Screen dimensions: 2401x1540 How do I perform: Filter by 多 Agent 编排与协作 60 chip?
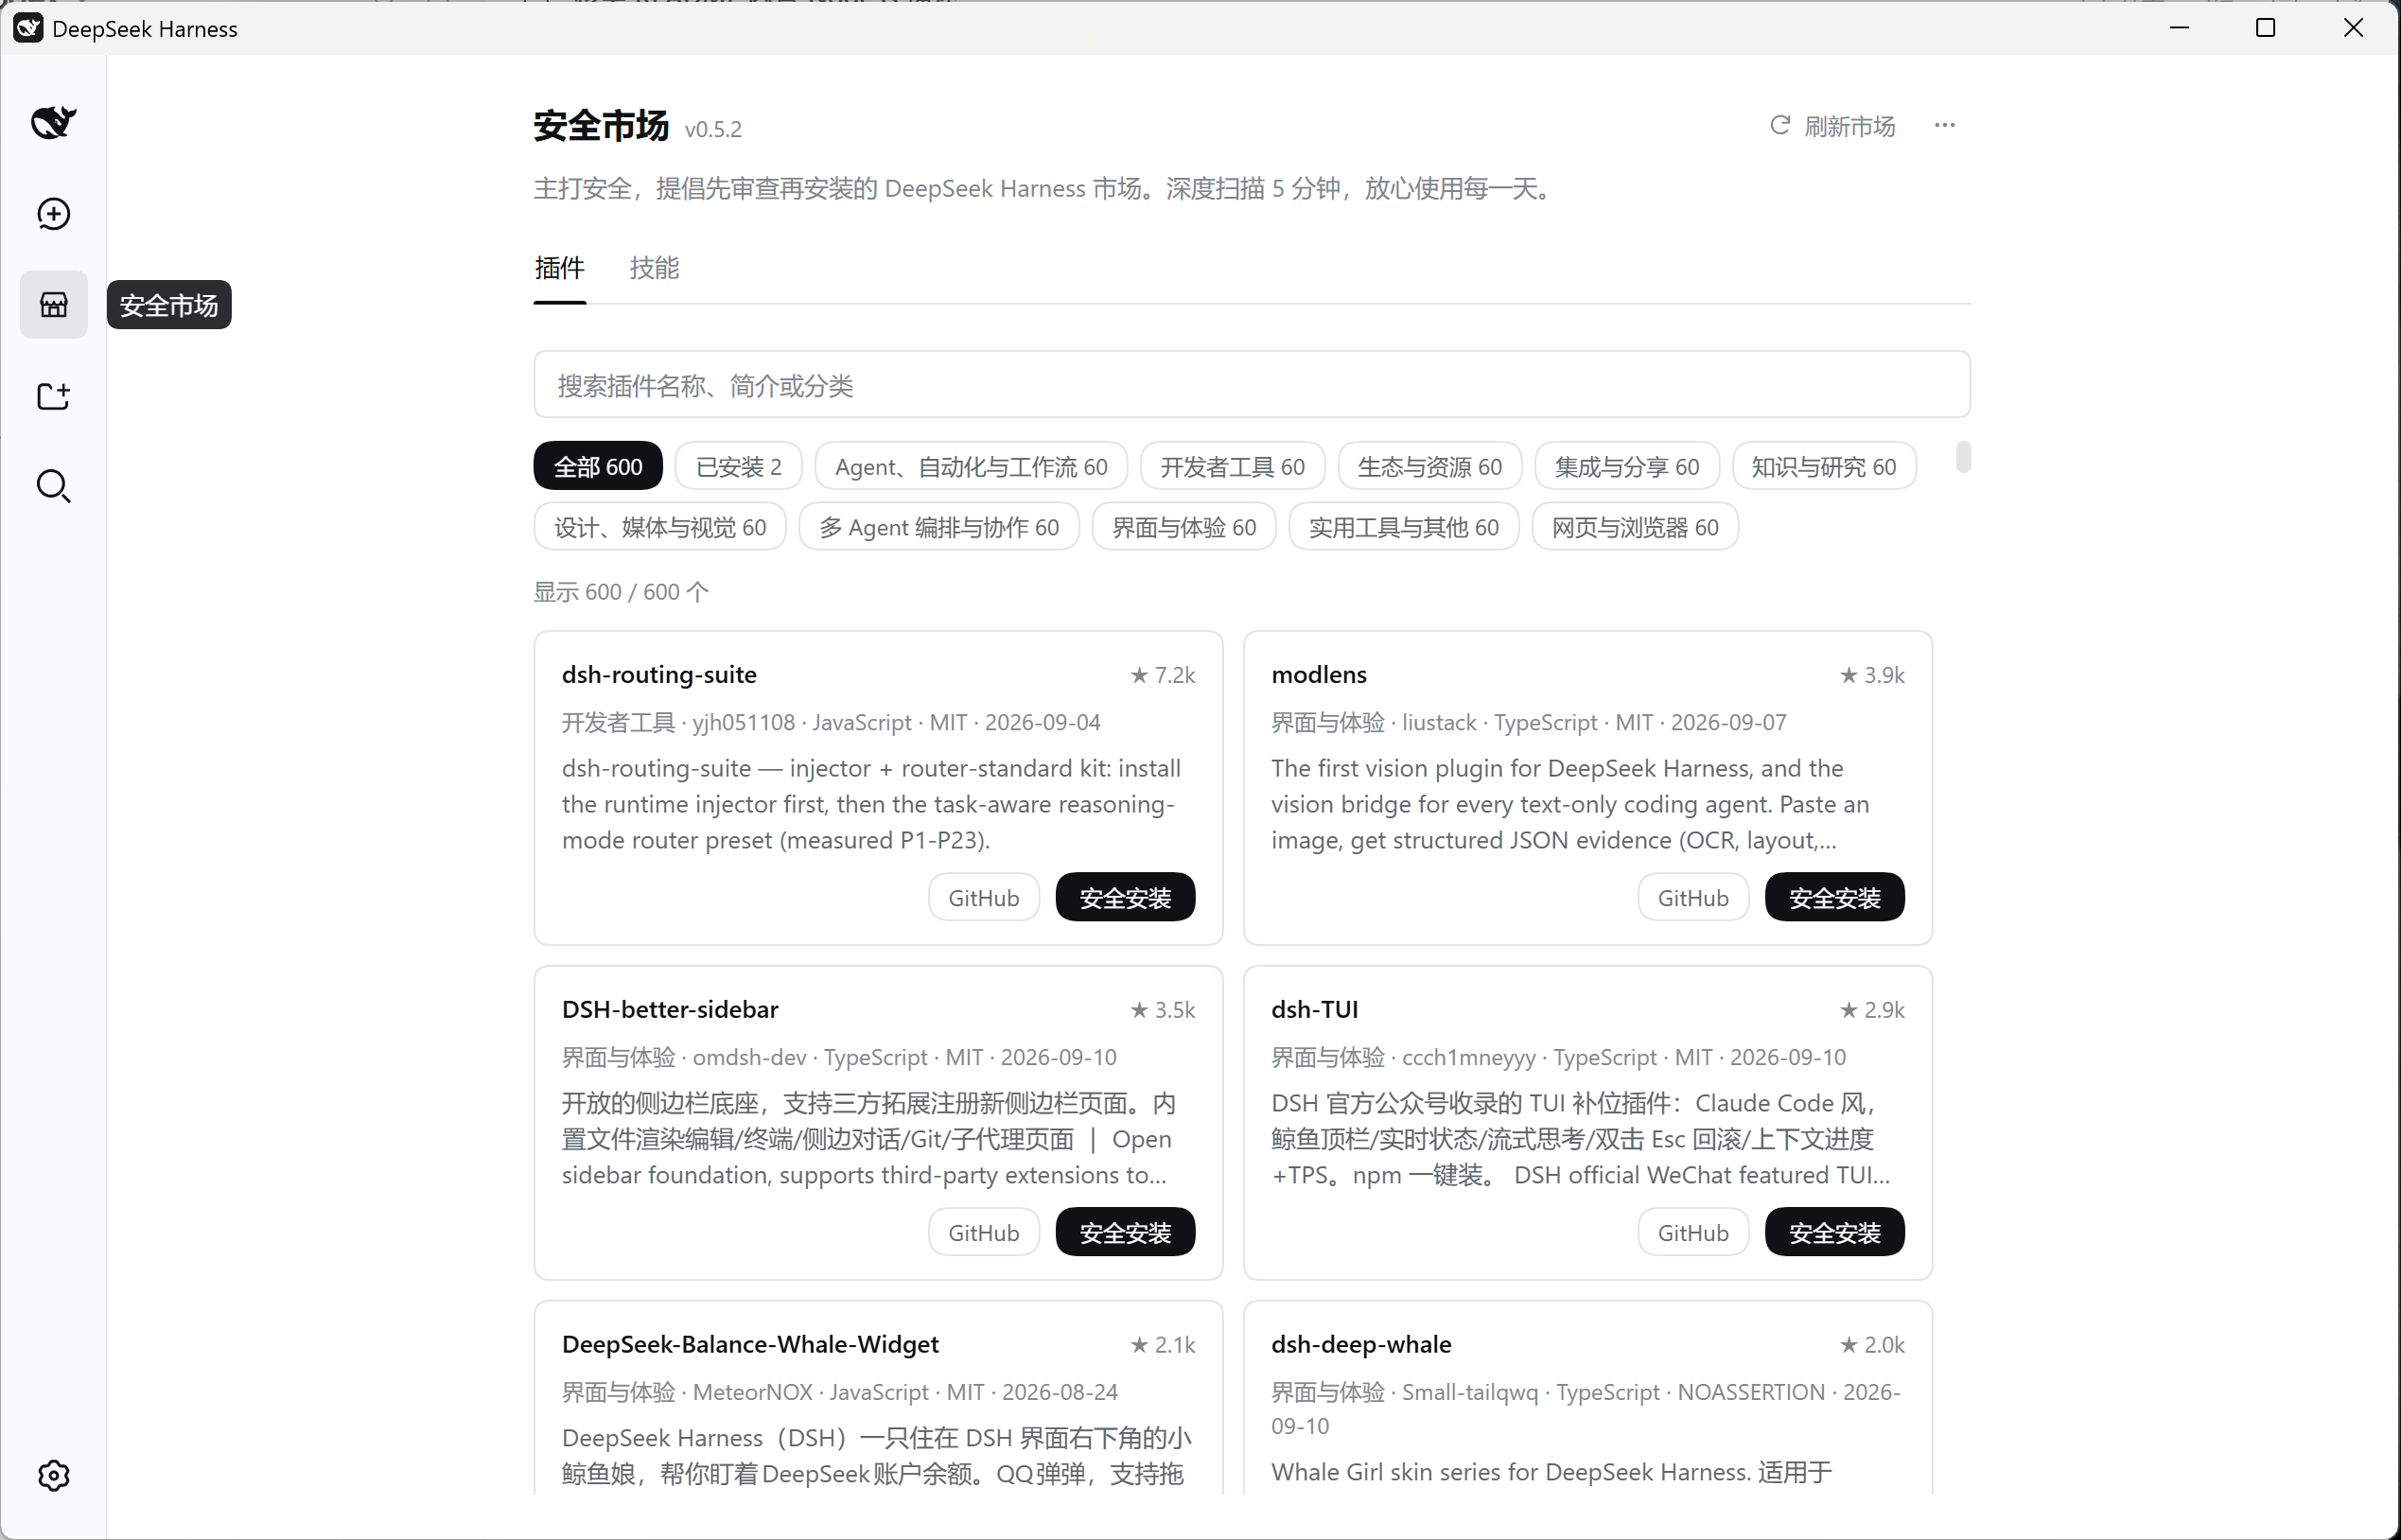tap(939, 527)
